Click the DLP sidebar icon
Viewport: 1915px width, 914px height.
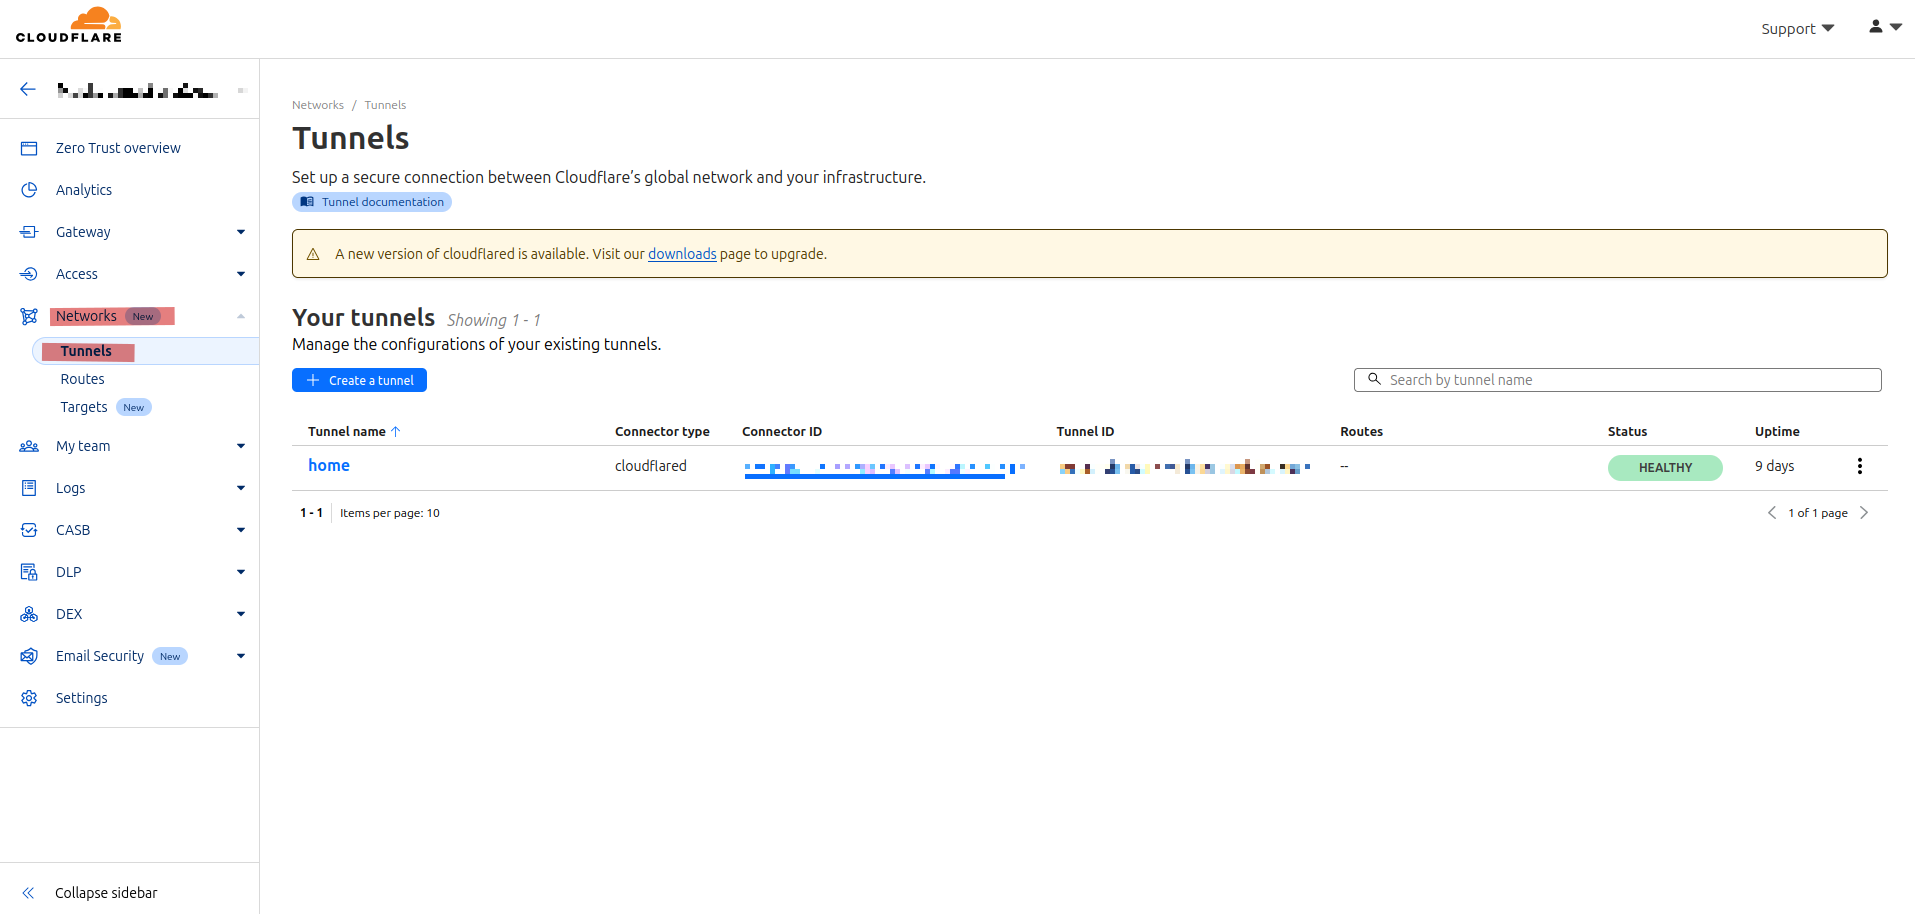pos(29,572)
